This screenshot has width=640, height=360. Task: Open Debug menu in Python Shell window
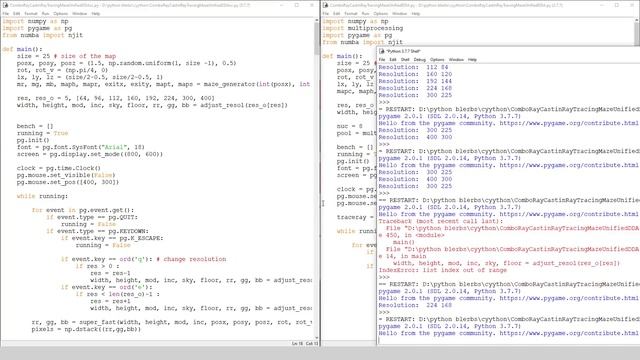click(420, 60)
